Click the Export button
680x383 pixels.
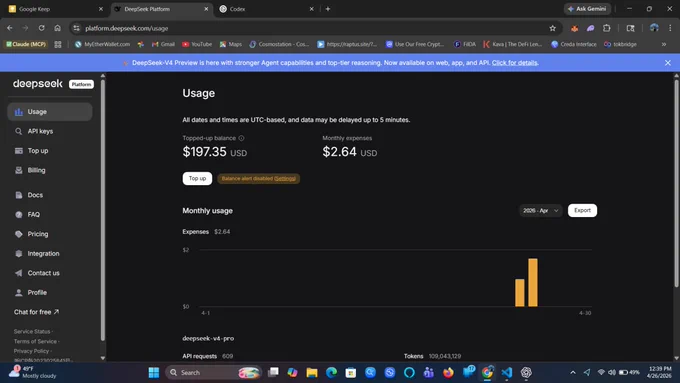point(582,210)
